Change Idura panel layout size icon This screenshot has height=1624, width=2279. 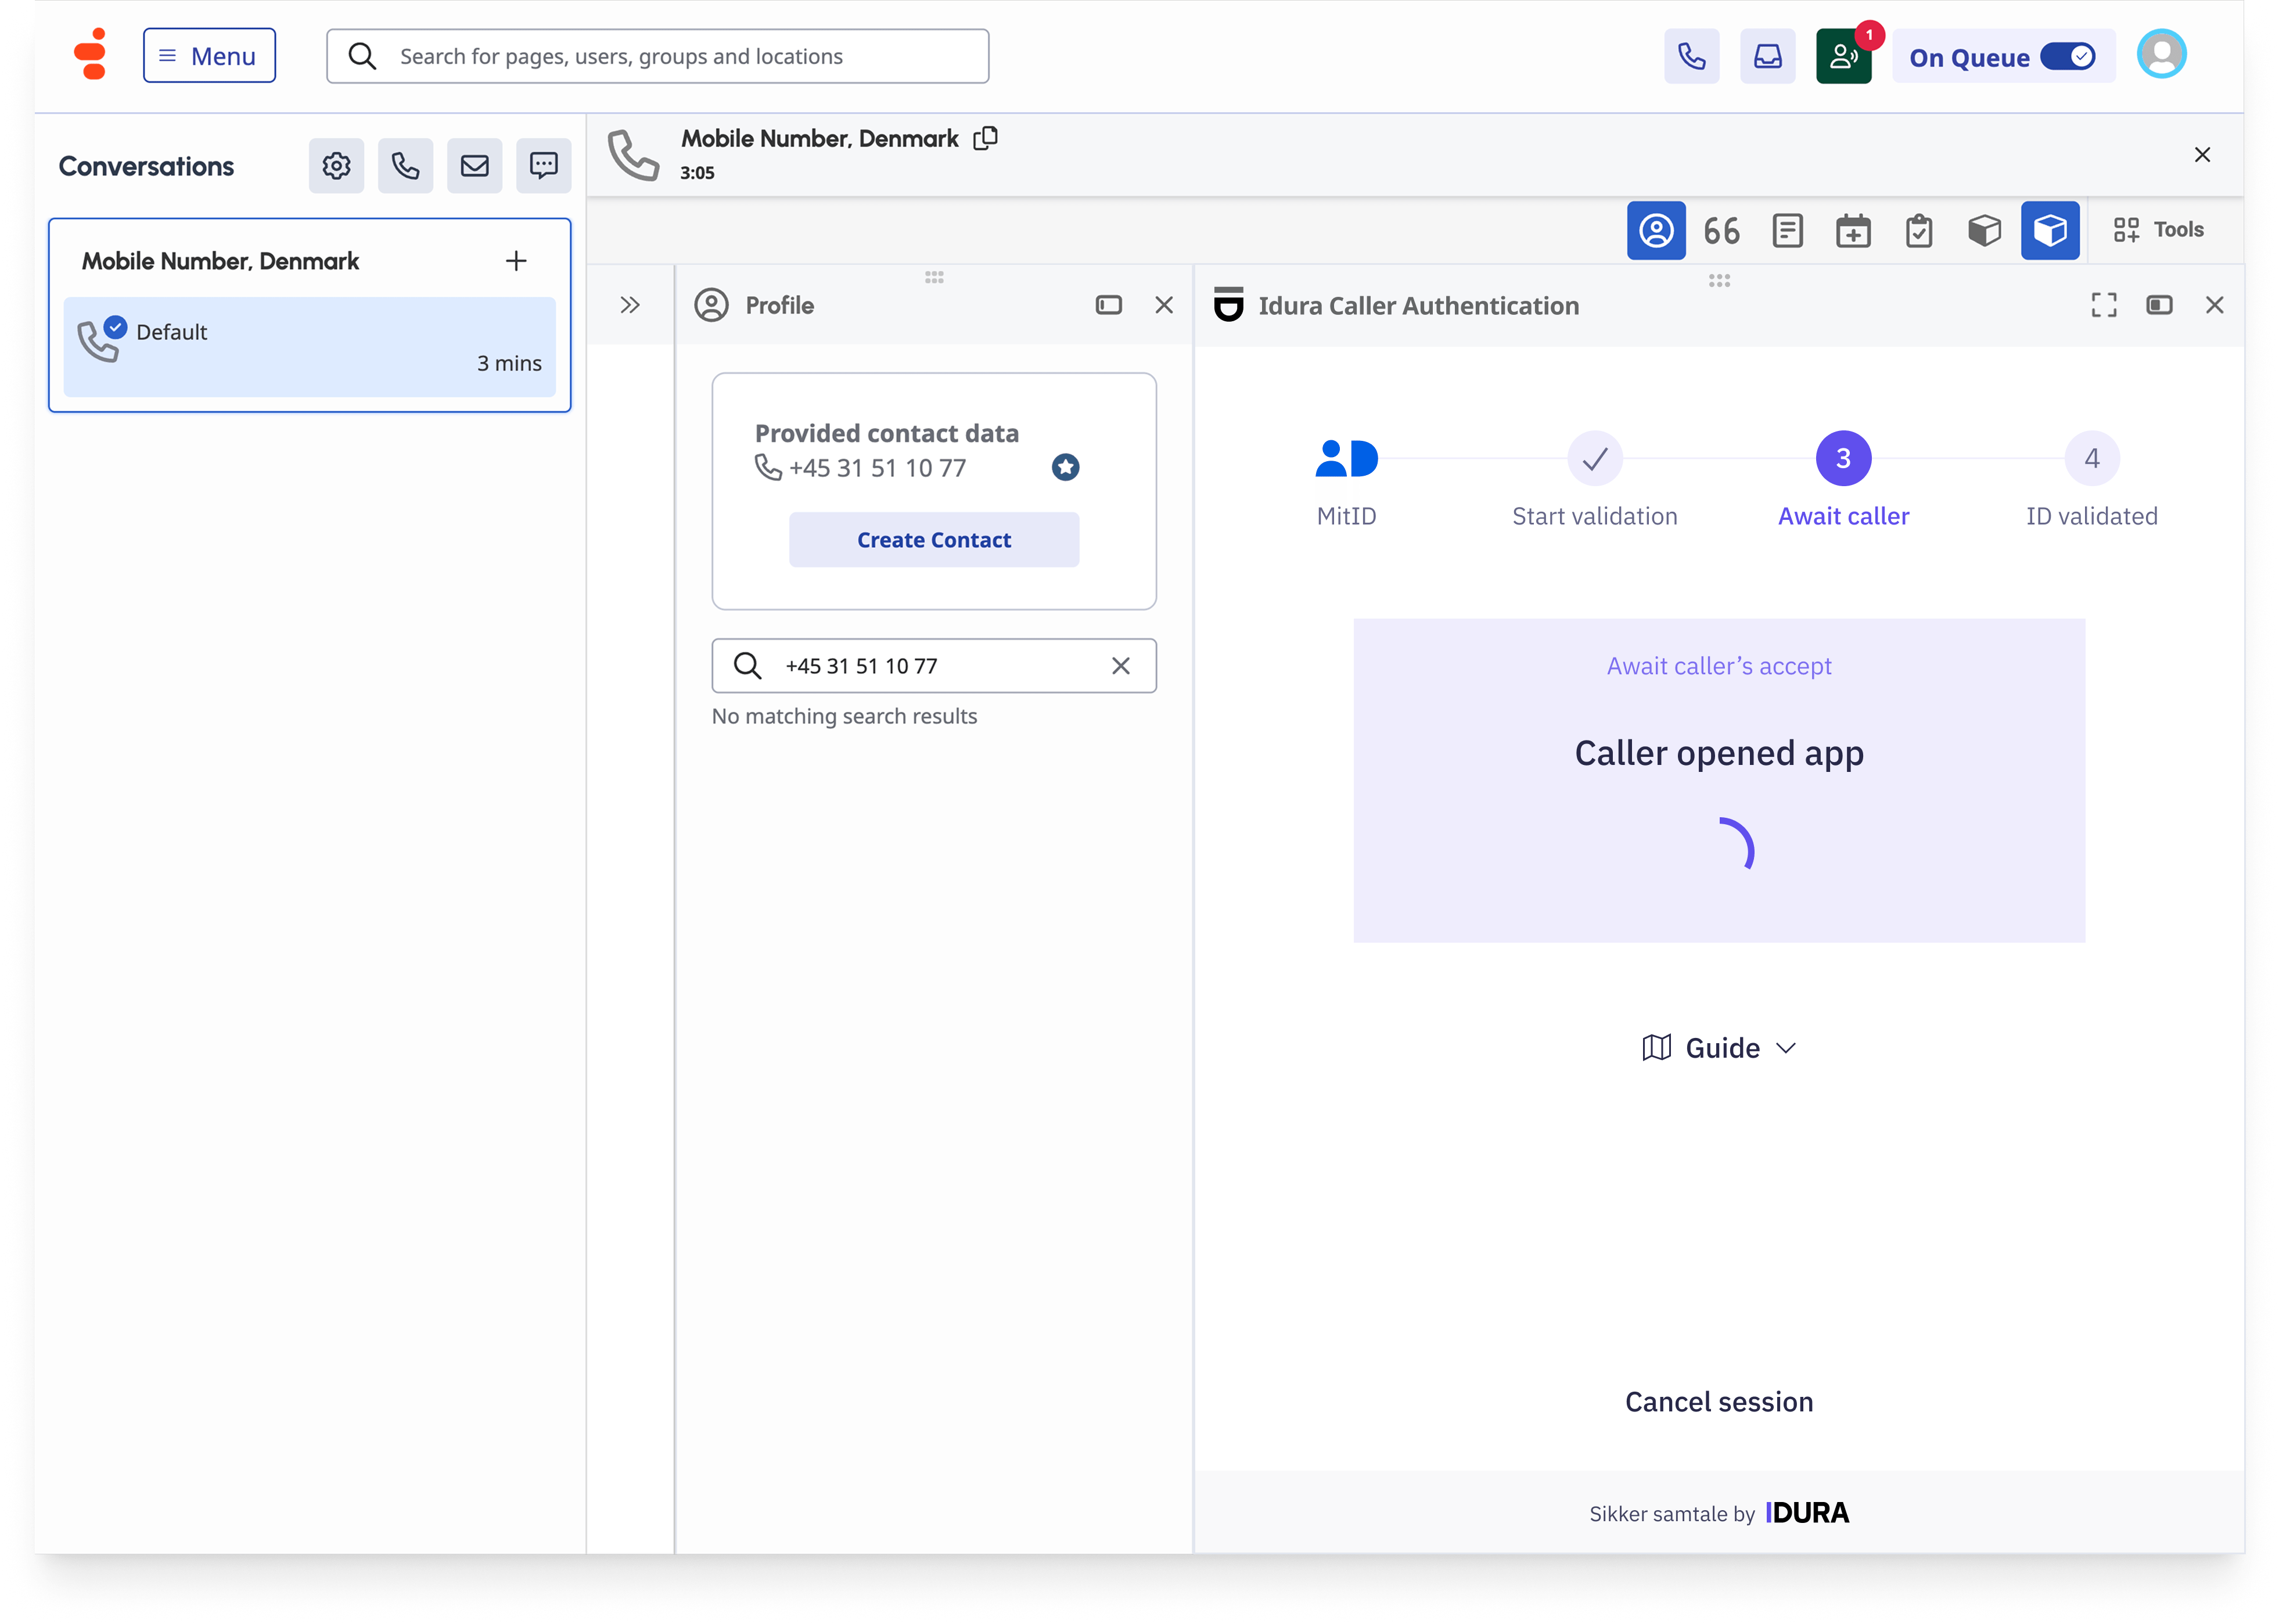coord(2158,305)
